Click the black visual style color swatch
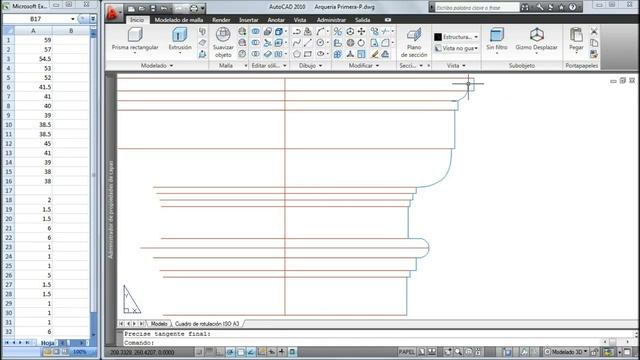This screenshot has height=360, width=640. pos(438,37)
